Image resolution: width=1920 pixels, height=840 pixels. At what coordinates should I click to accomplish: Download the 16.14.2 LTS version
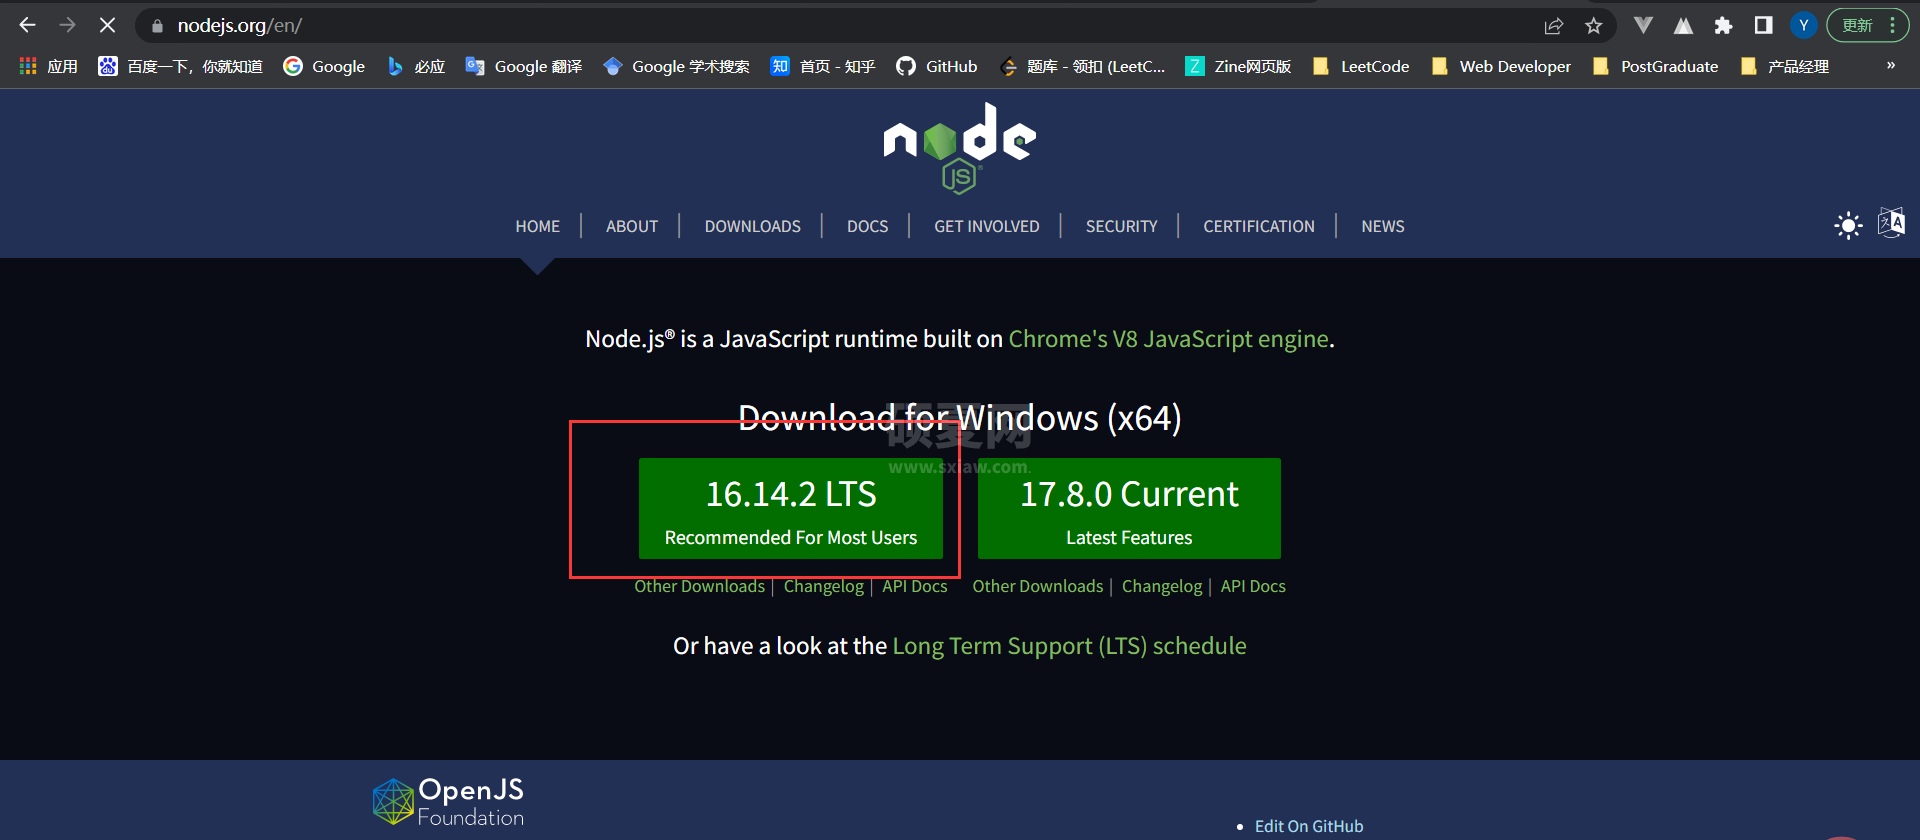pos(791,509)
